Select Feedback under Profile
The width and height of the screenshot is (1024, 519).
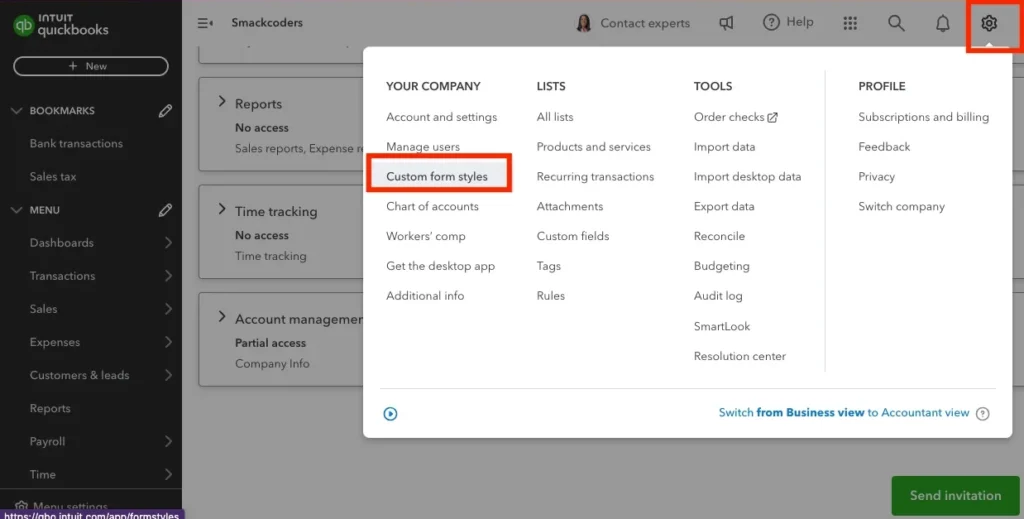click(884, 147)
